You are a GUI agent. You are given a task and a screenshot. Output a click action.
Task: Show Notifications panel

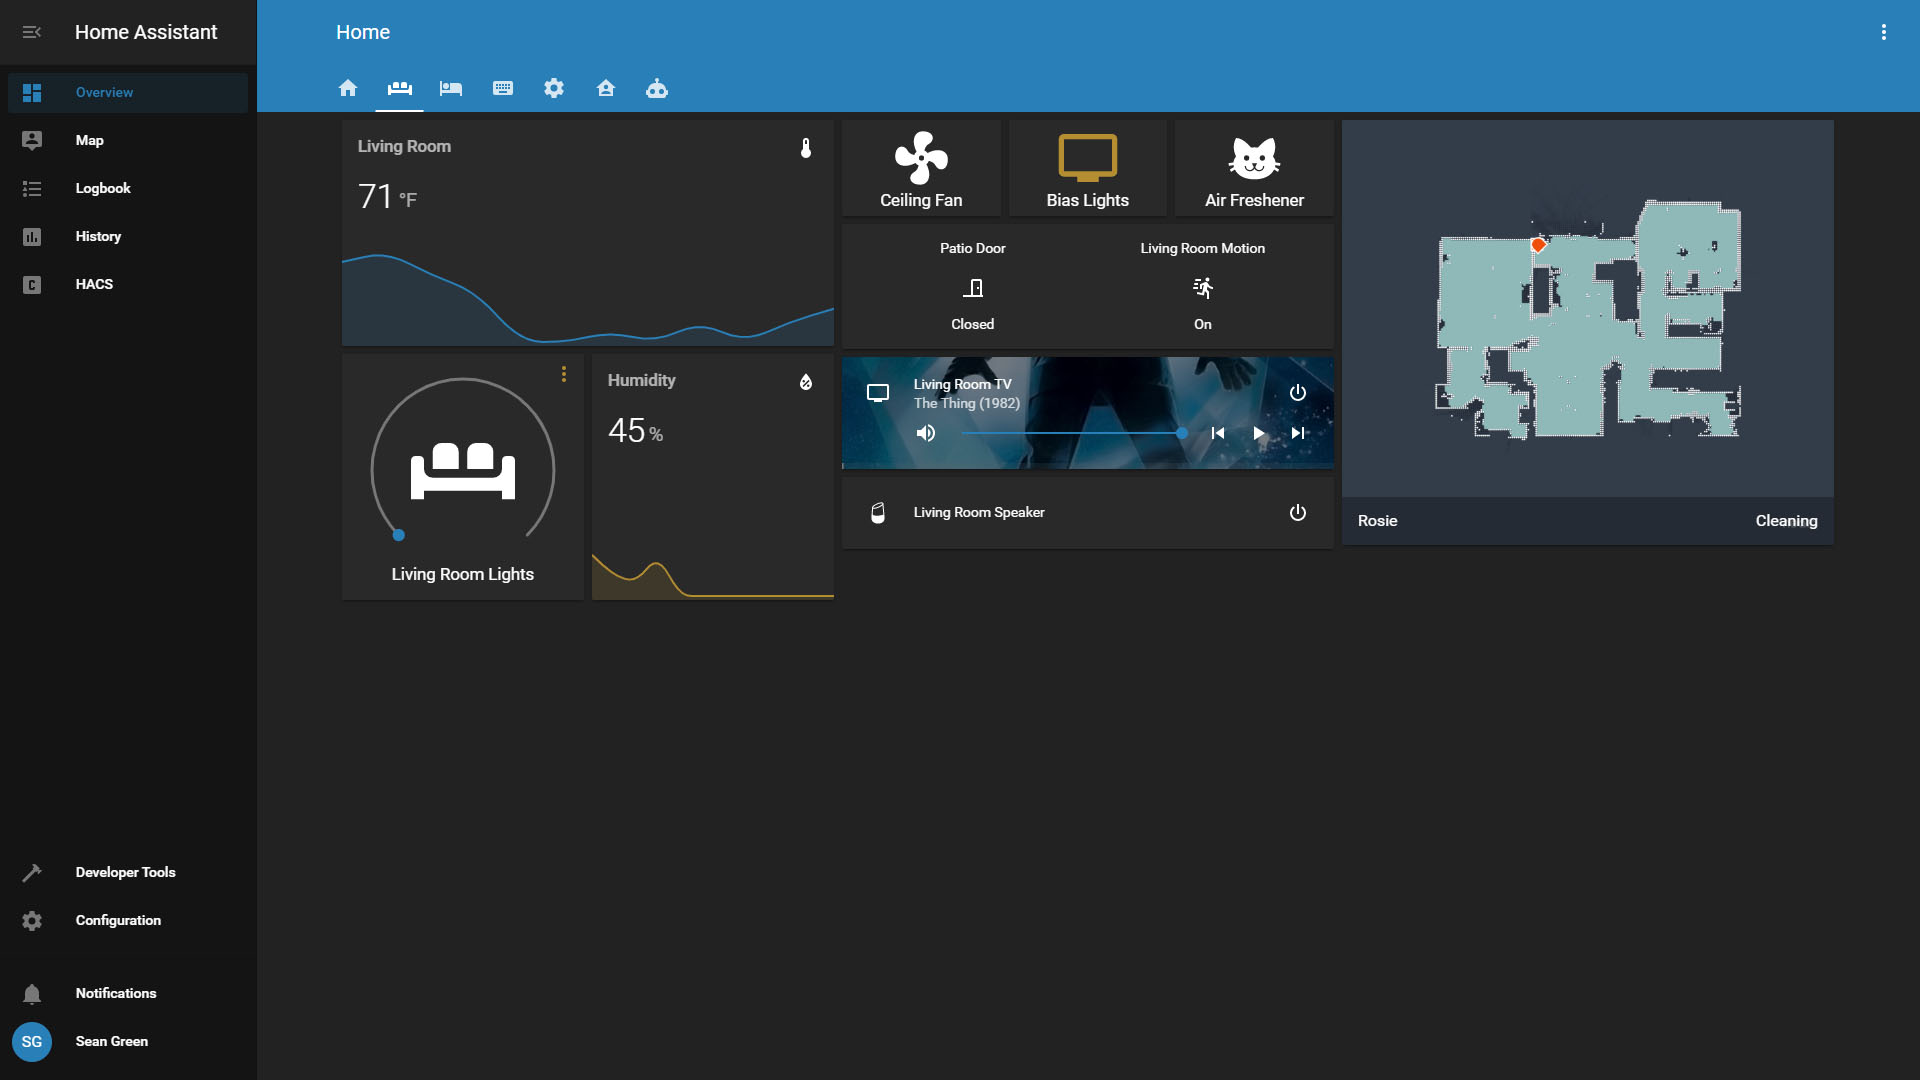coord(128,993)
